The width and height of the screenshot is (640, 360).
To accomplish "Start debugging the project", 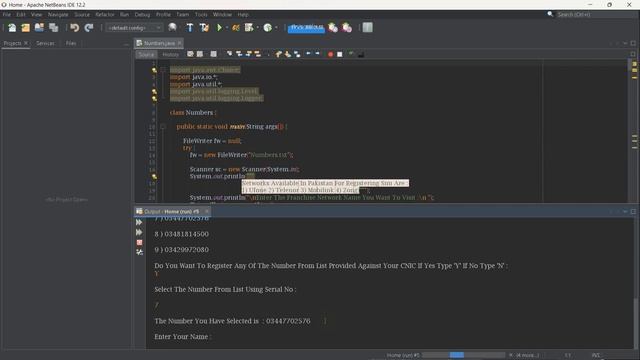I will 236,27.
